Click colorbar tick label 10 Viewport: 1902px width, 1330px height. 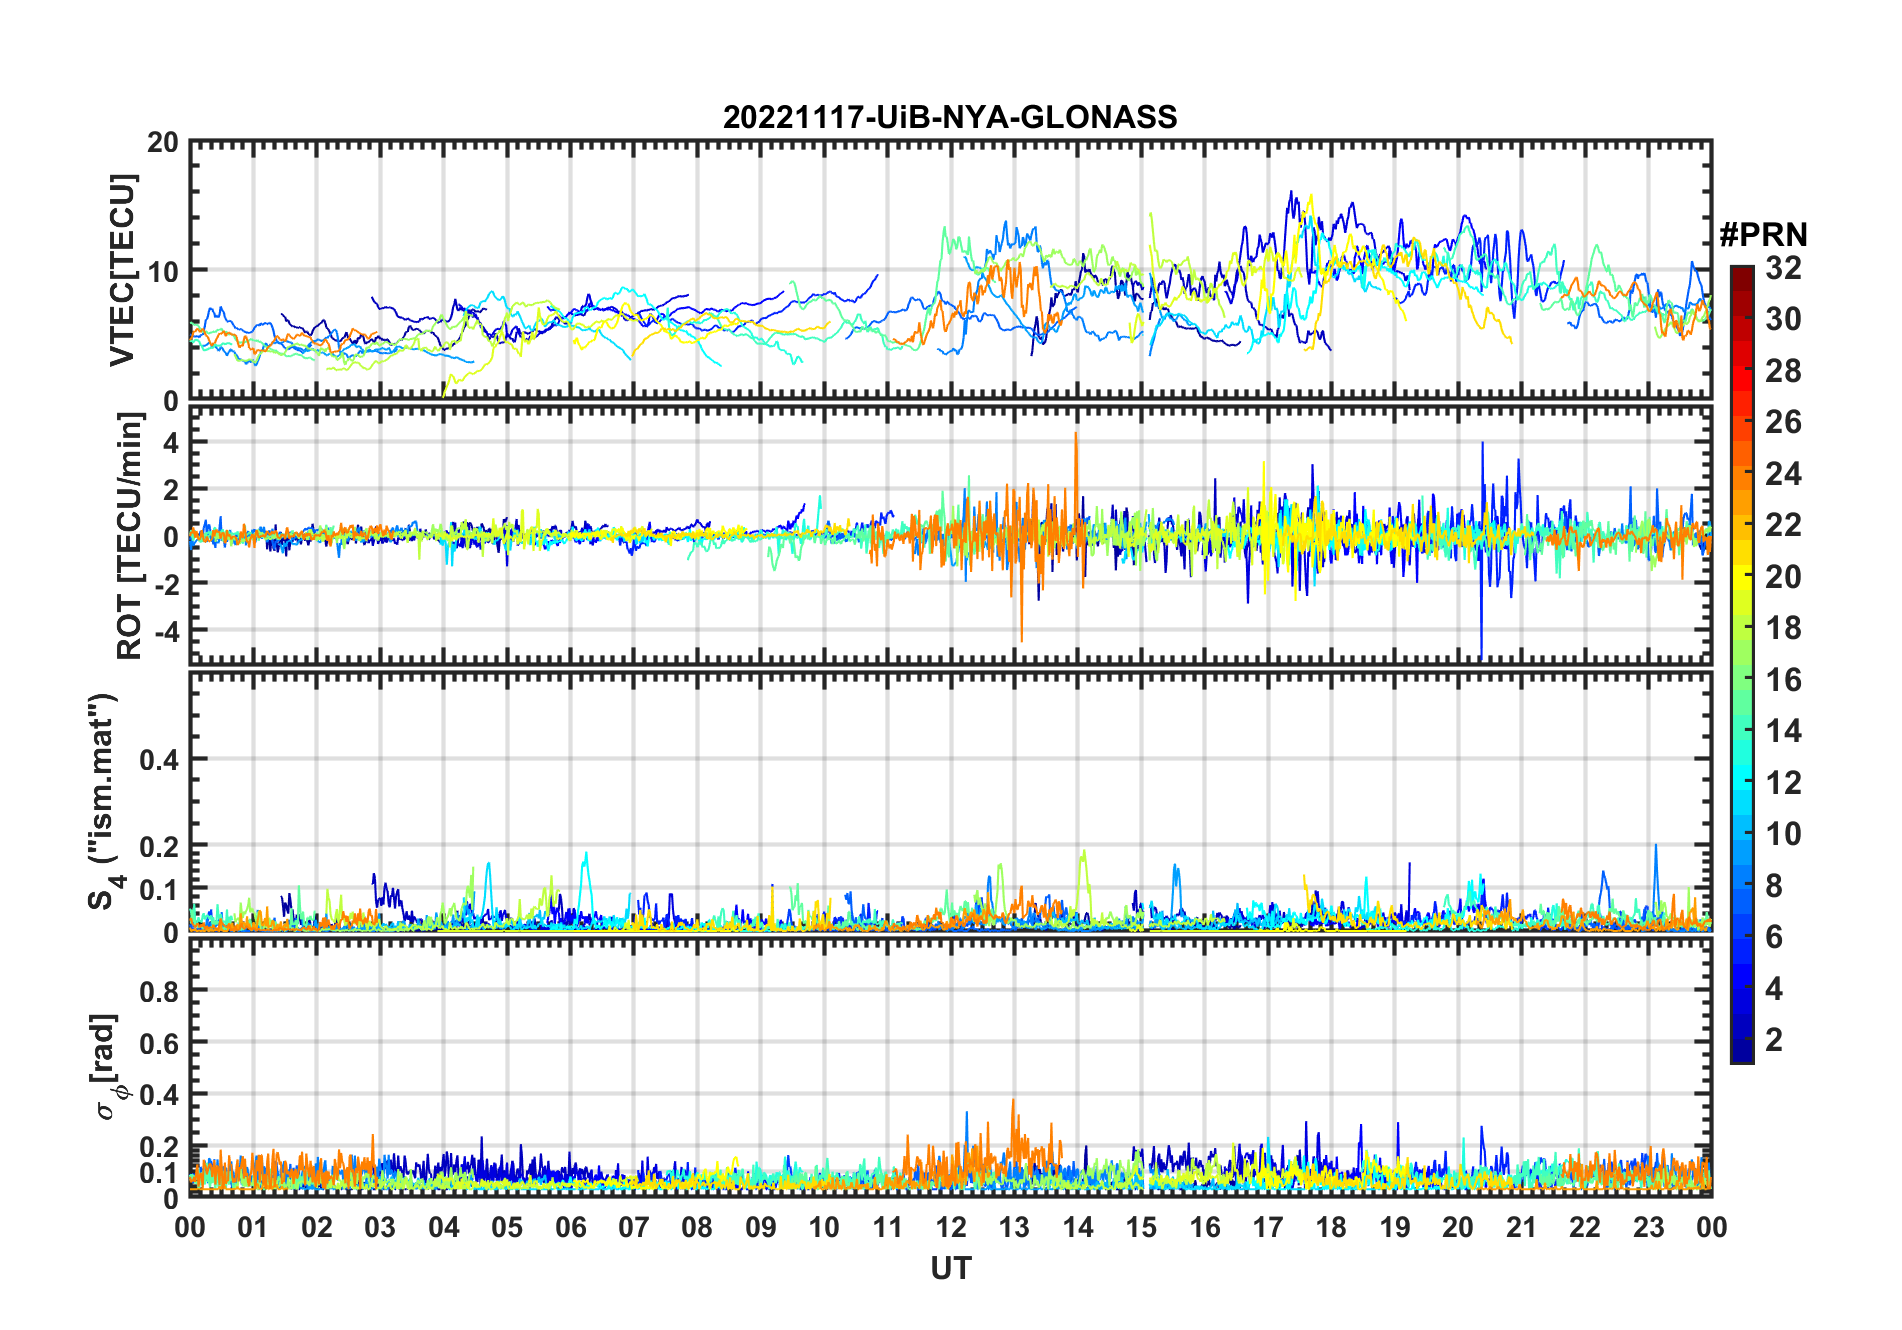pos(1783,834)
